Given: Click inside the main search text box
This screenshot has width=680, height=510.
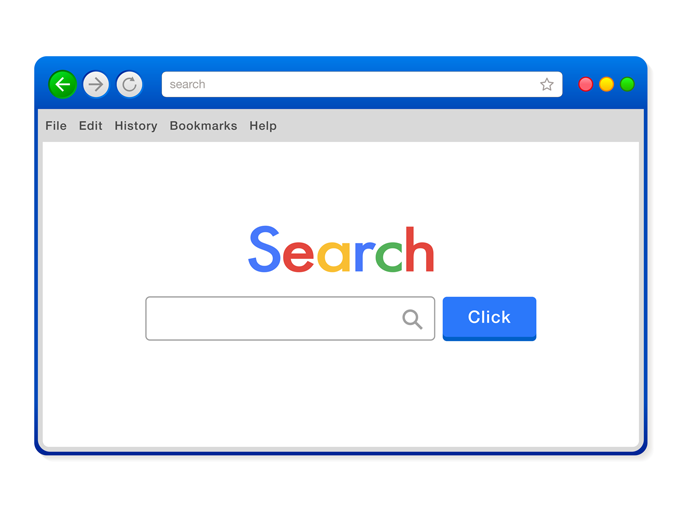Looking at the screenshot, I should [x=290, y=318].
